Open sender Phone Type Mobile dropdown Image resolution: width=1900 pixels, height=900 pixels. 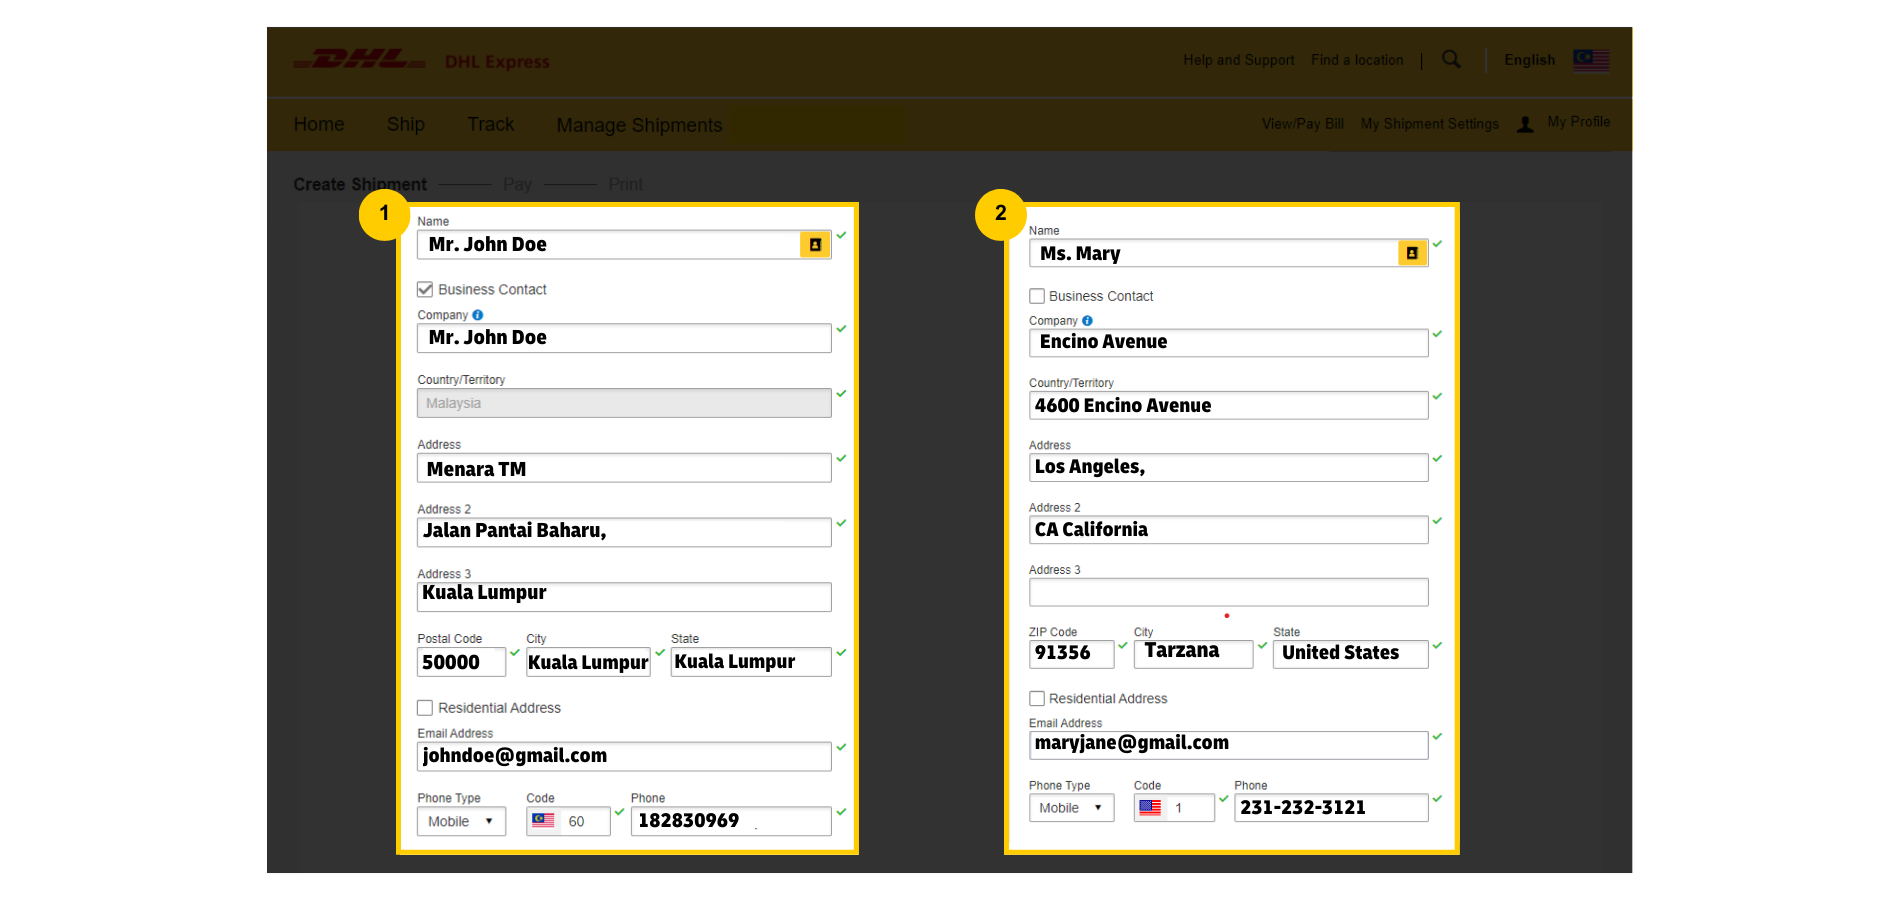click(x=461, y=821)
